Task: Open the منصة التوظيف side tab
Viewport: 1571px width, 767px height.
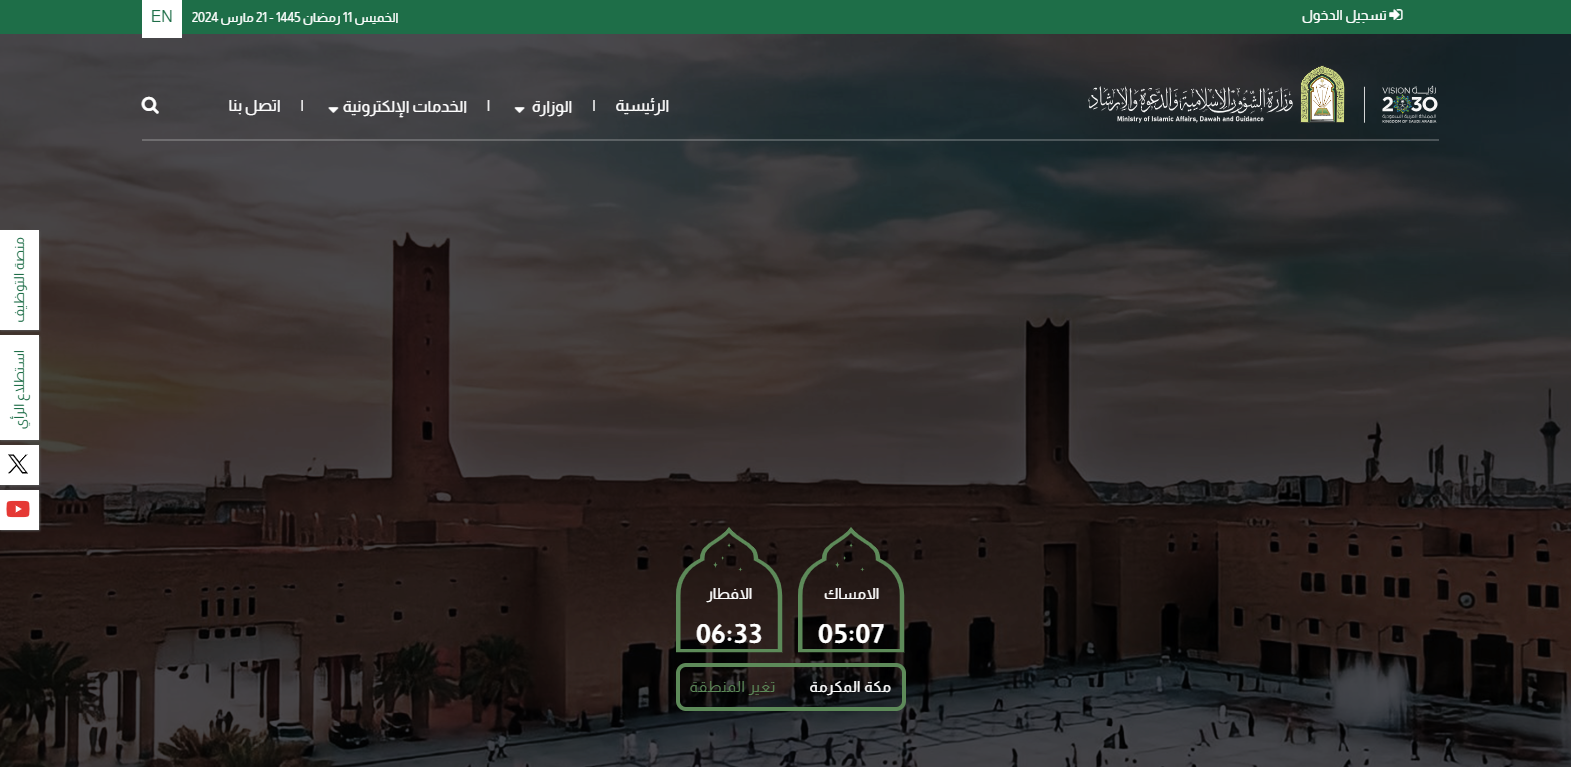Action: [19, 280]
